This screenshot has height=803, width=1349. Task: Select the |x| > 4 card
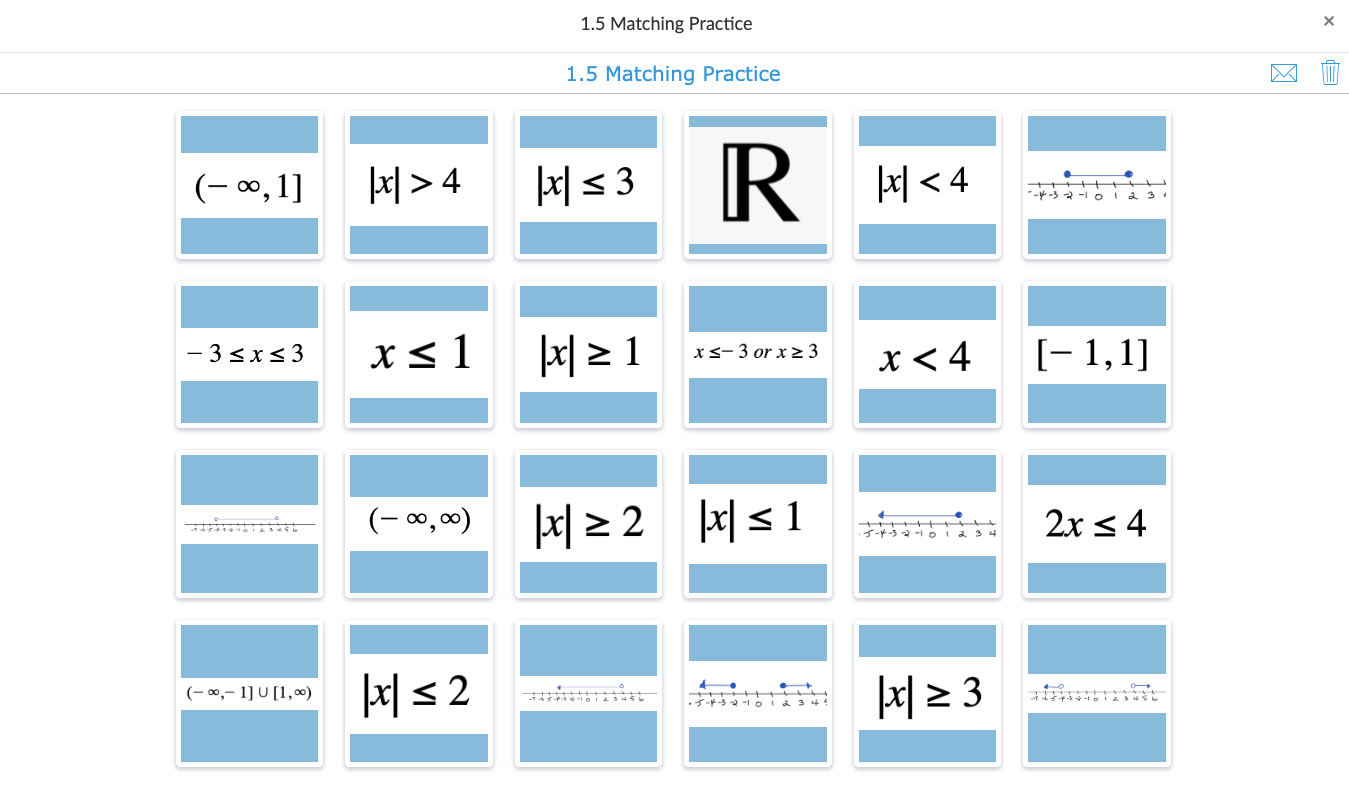(418, 184)
